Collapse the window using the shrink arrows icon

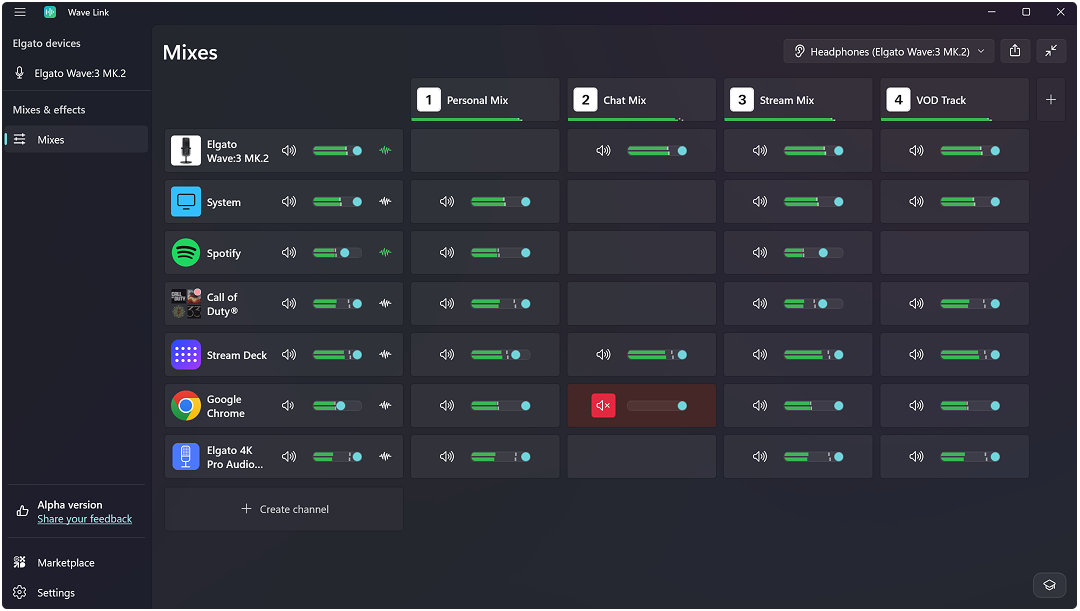(1051, 51)
